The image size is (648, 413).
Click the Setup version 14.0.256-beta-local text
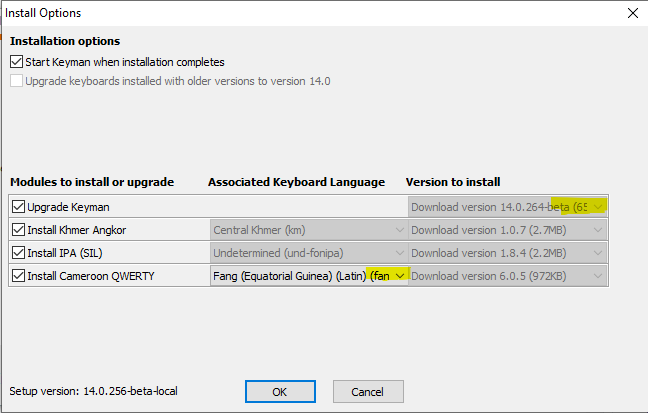coord(93,391)
